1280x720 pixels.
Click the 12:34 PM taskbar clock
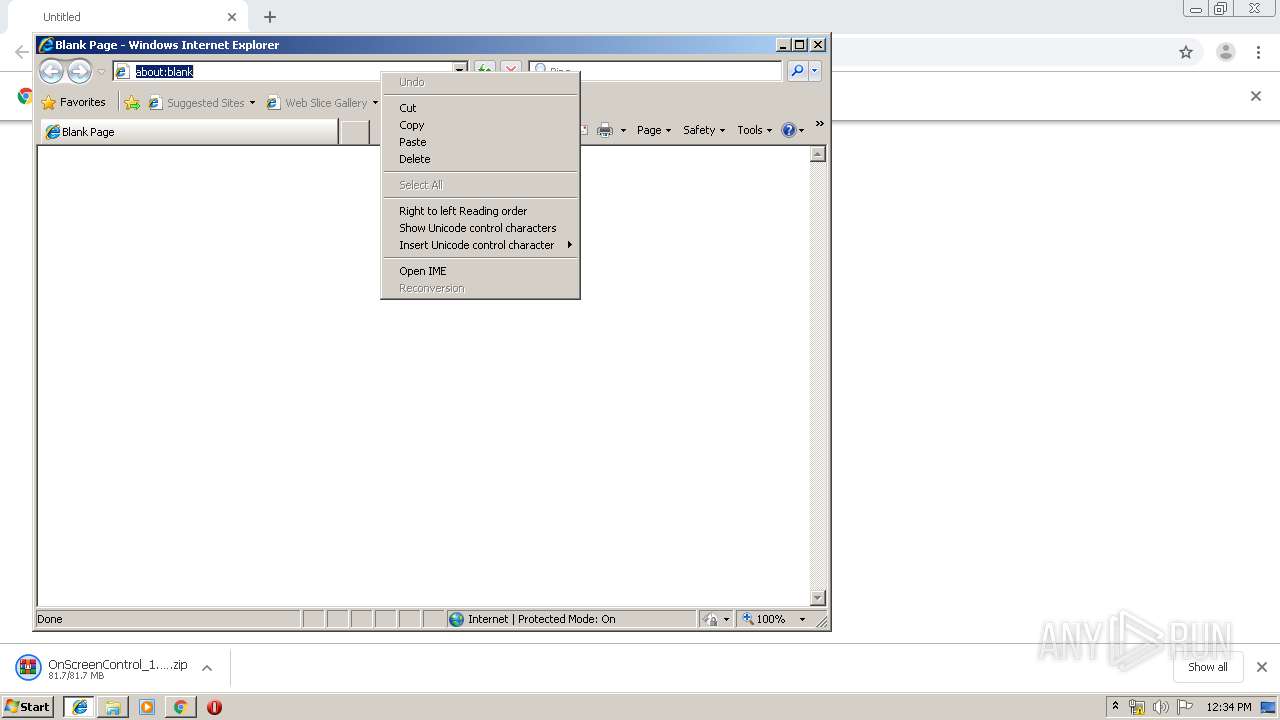1229,707
